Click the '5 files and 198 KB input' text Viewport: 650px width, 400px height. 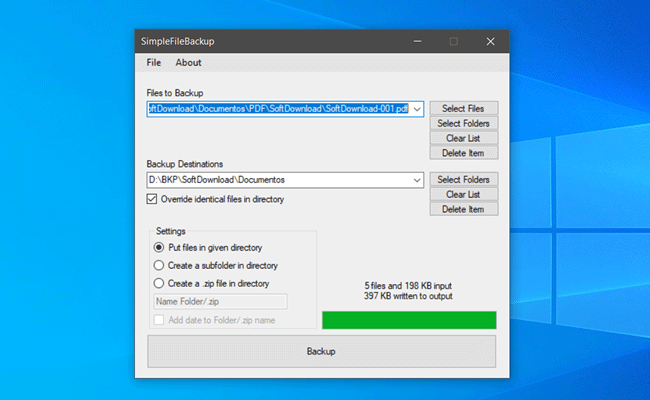pyautogui.click(x=408, y=286)
